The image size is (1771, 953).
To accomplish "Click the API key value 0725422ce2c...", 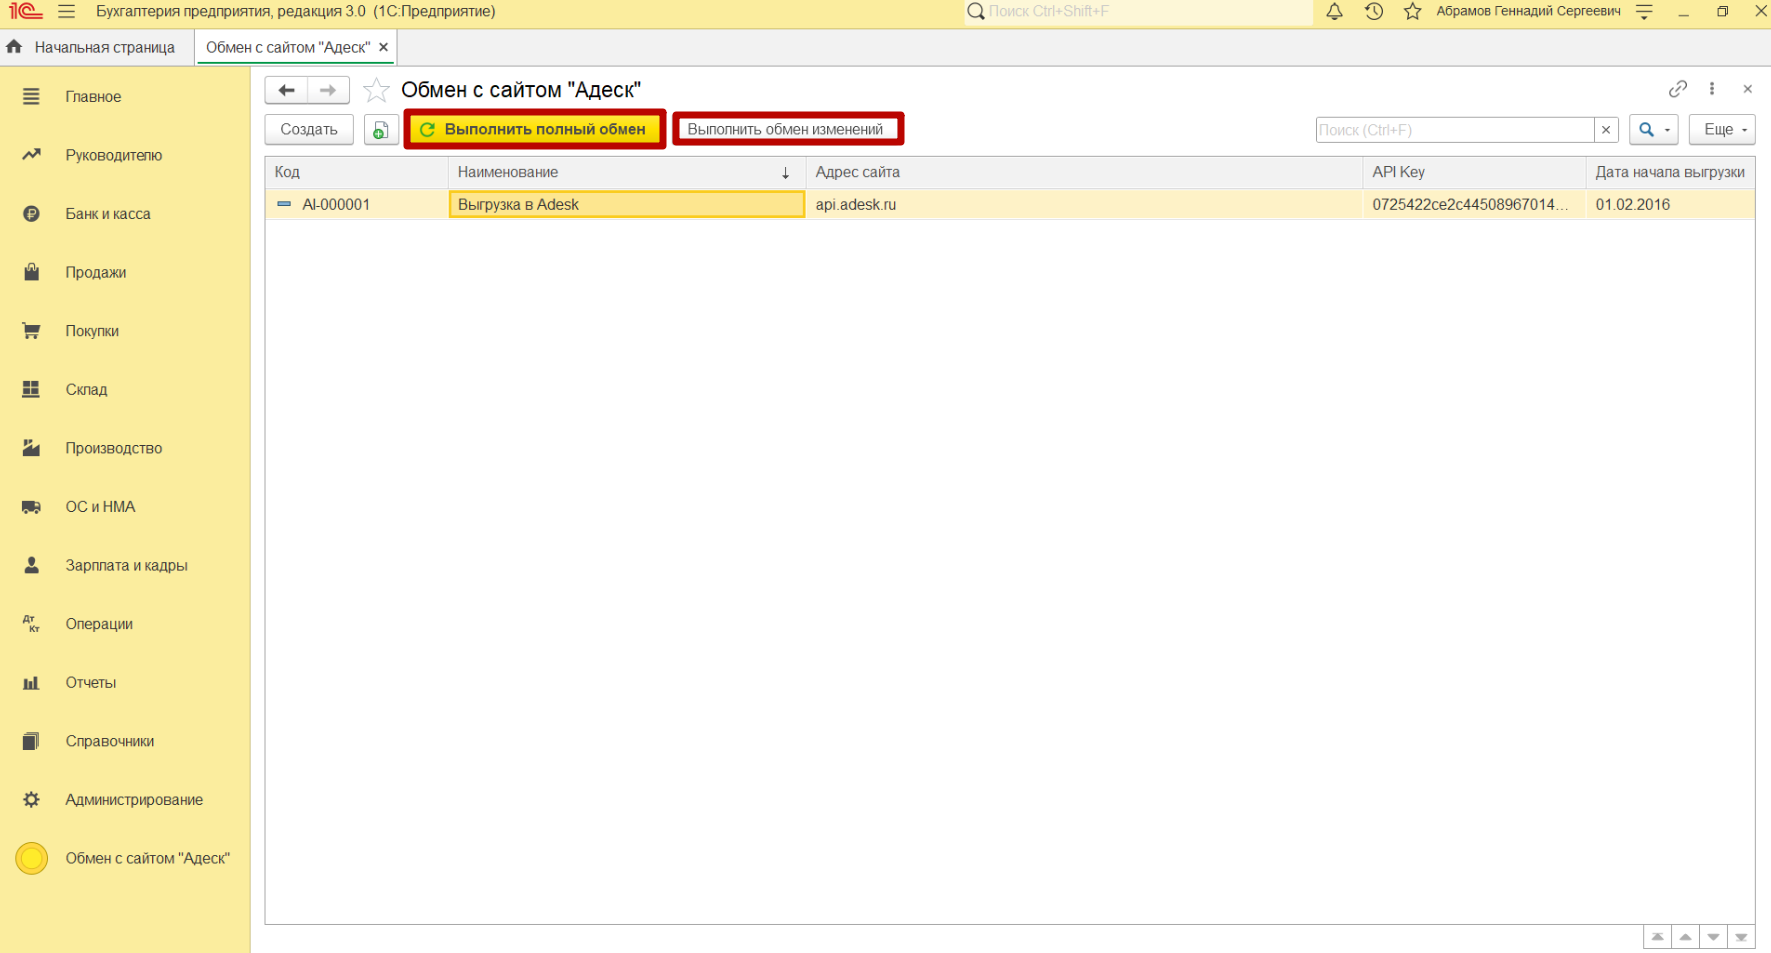I will (x=1474, y=204).
